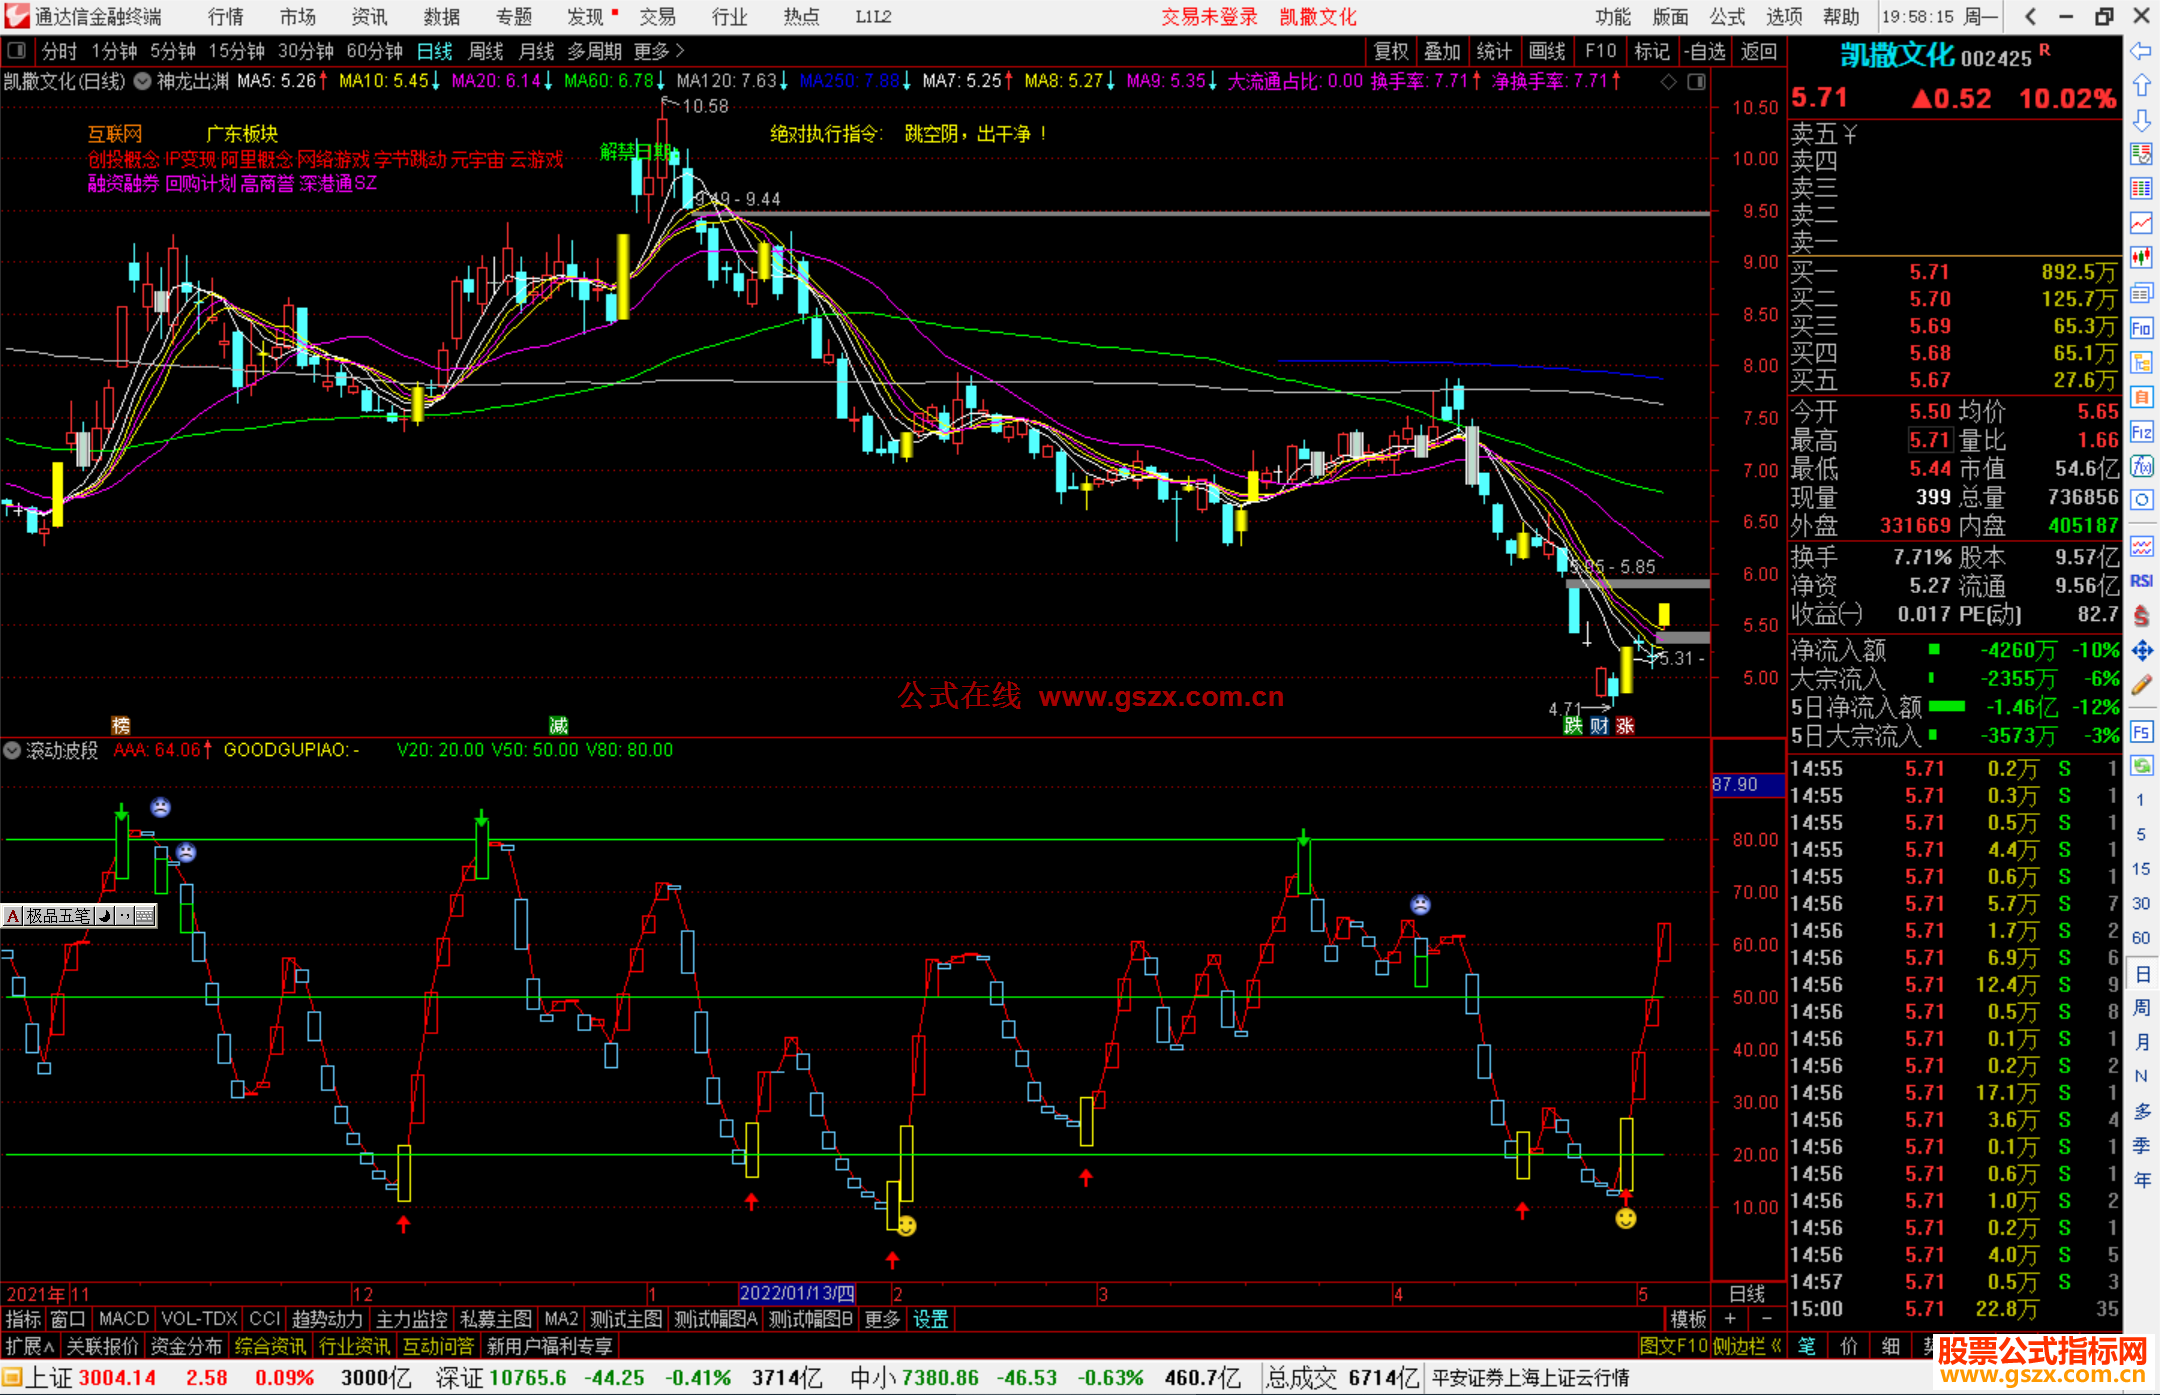Select the RSI indicator icon
Viewport: 2160px width, 1395px height.
2141,581
